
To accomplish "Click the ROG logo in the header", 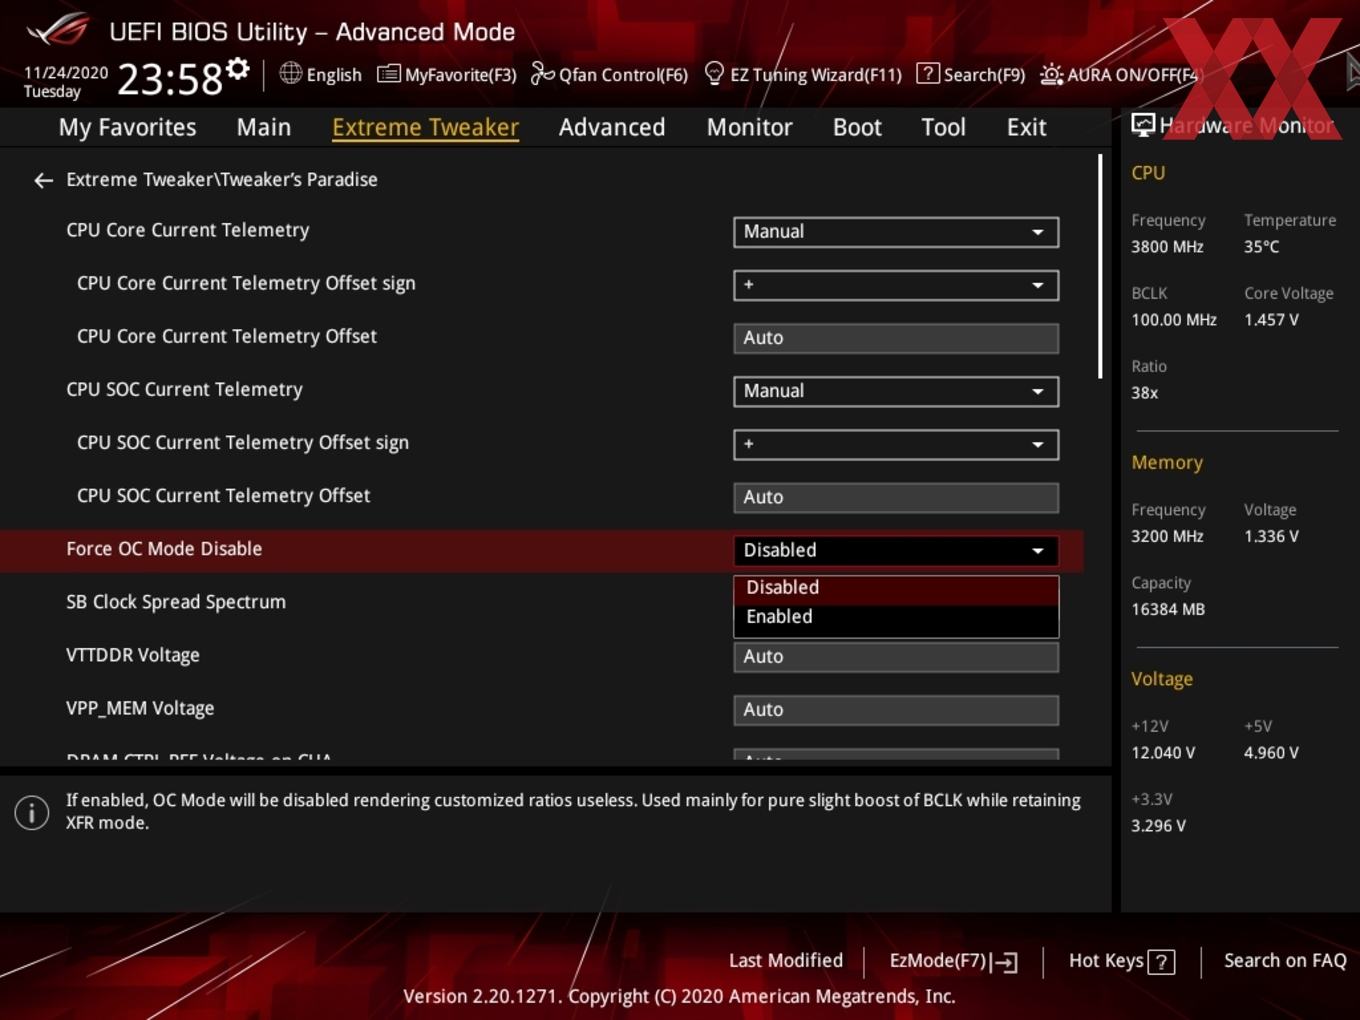I will 57,30.
